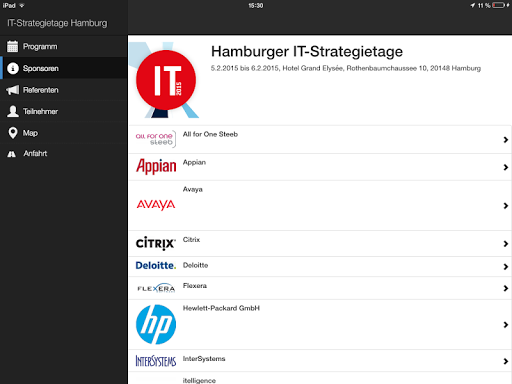Open the Flexera sponsor entry
512x384 pixels.
(320, 288)
